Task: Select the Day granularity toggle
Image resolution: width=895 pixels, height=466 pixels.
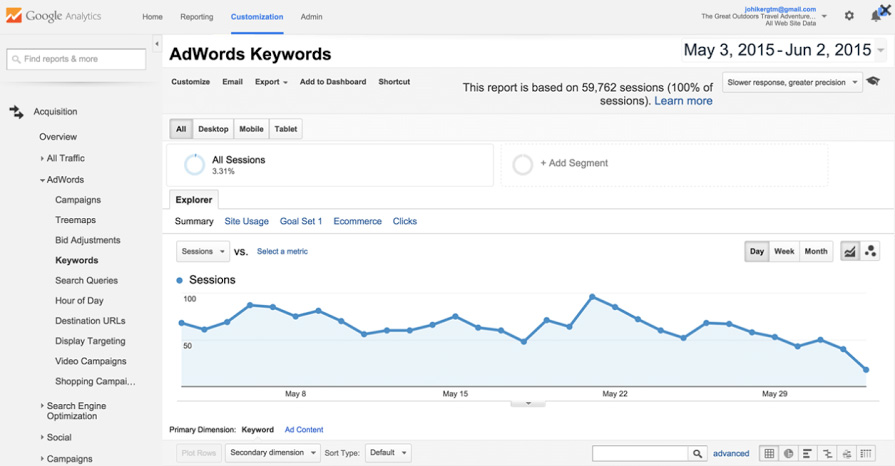Action: tap(757, 251)
